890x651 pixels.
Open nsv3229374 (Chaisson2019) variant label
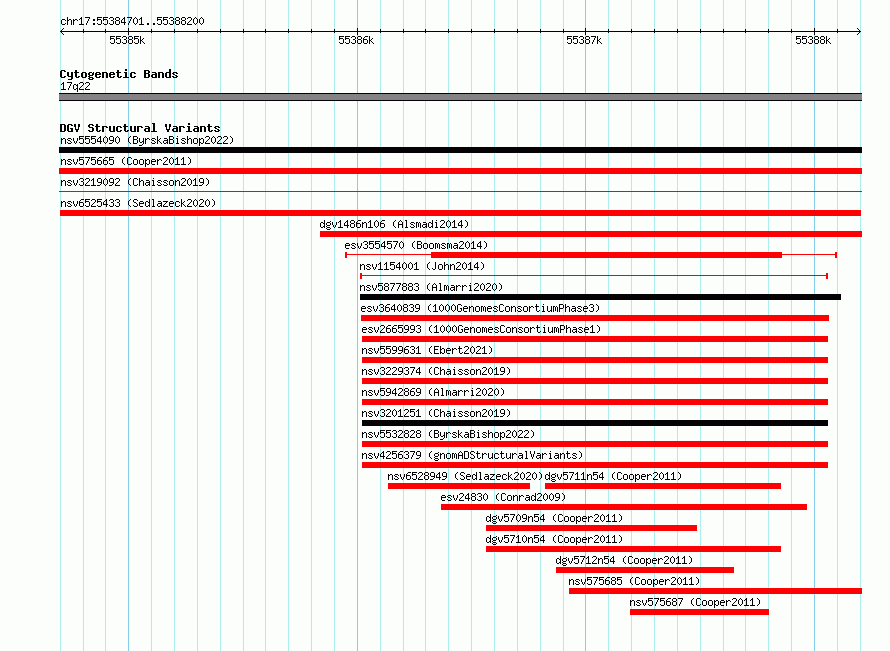[x=436, y=371]
